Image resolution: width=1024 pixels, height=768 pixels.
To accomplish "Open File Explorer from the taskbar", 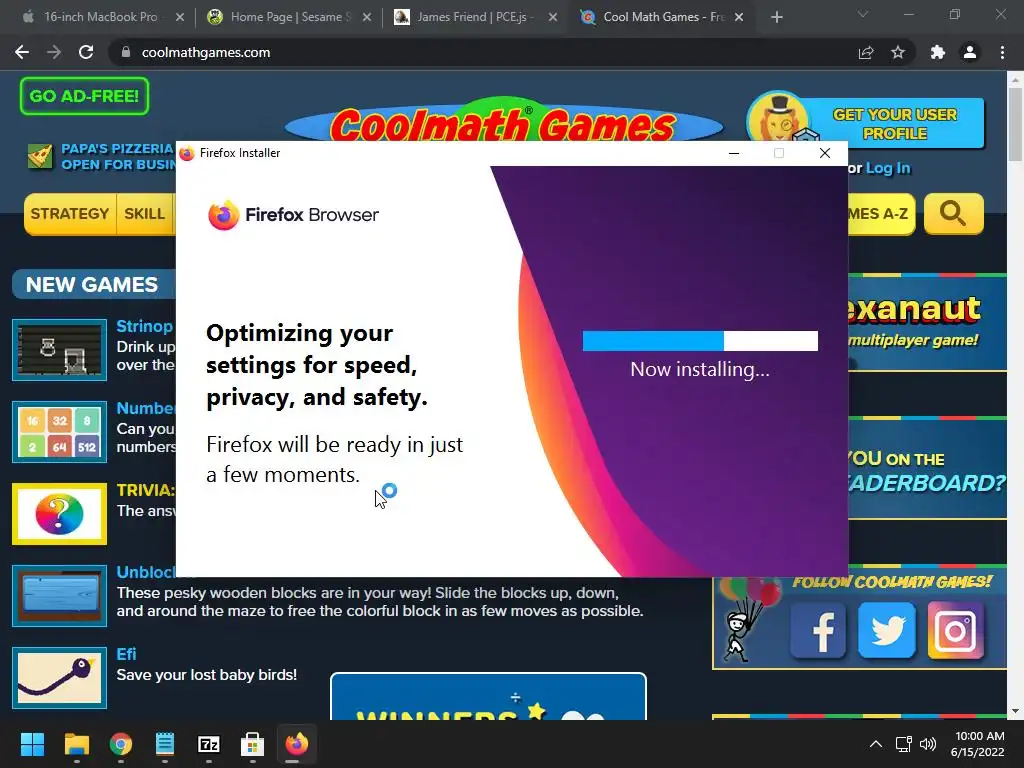I will pyautogui.click(x=76, y=744).
